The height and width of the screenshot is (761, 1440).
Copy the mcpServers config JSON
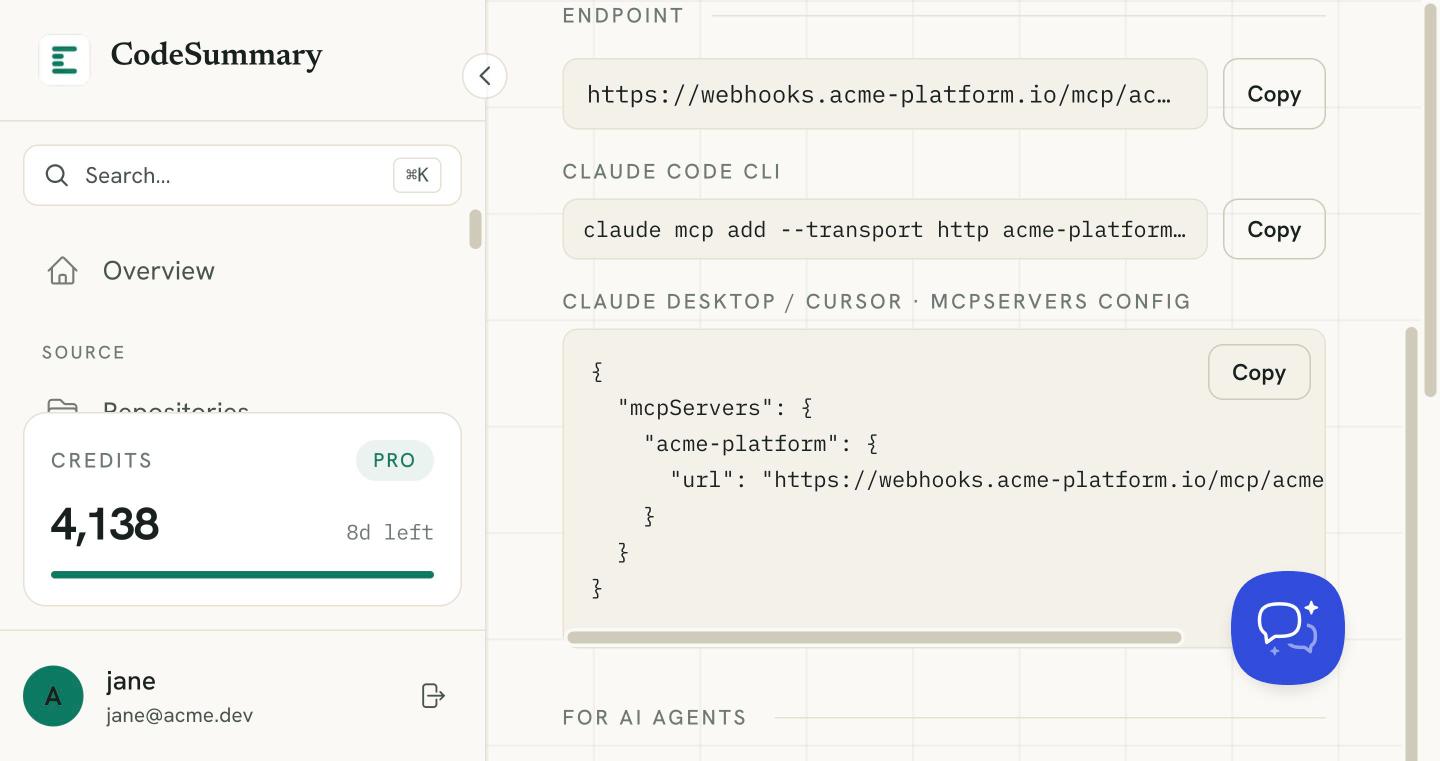pyautogui.click(x=1259, y=372)
